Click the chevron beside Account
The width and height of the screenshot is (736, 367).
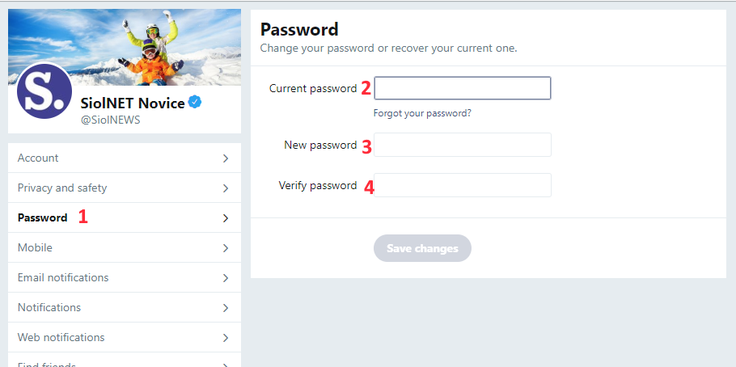(226, 158)
